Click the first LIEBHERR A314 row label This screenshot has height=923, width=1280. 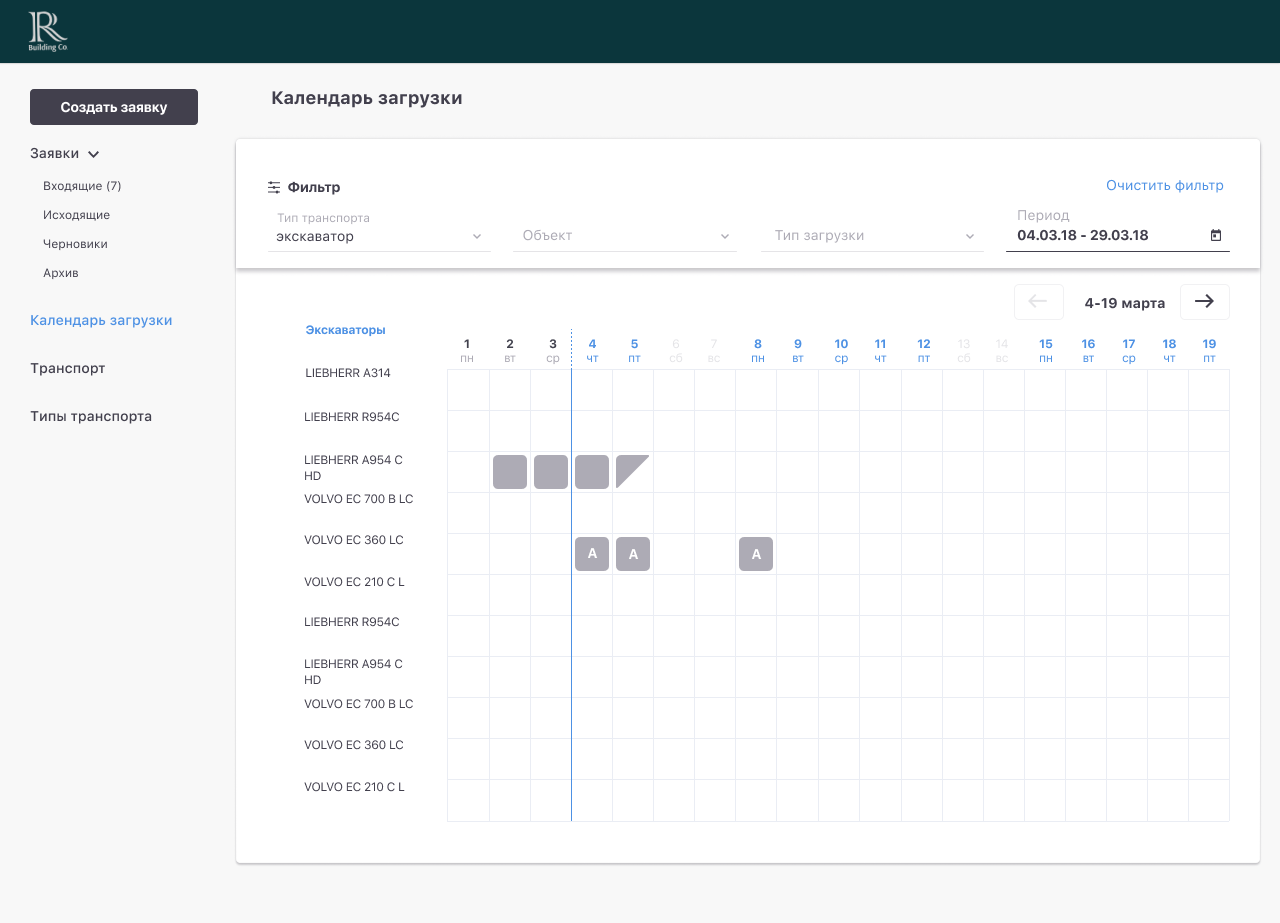348,373
